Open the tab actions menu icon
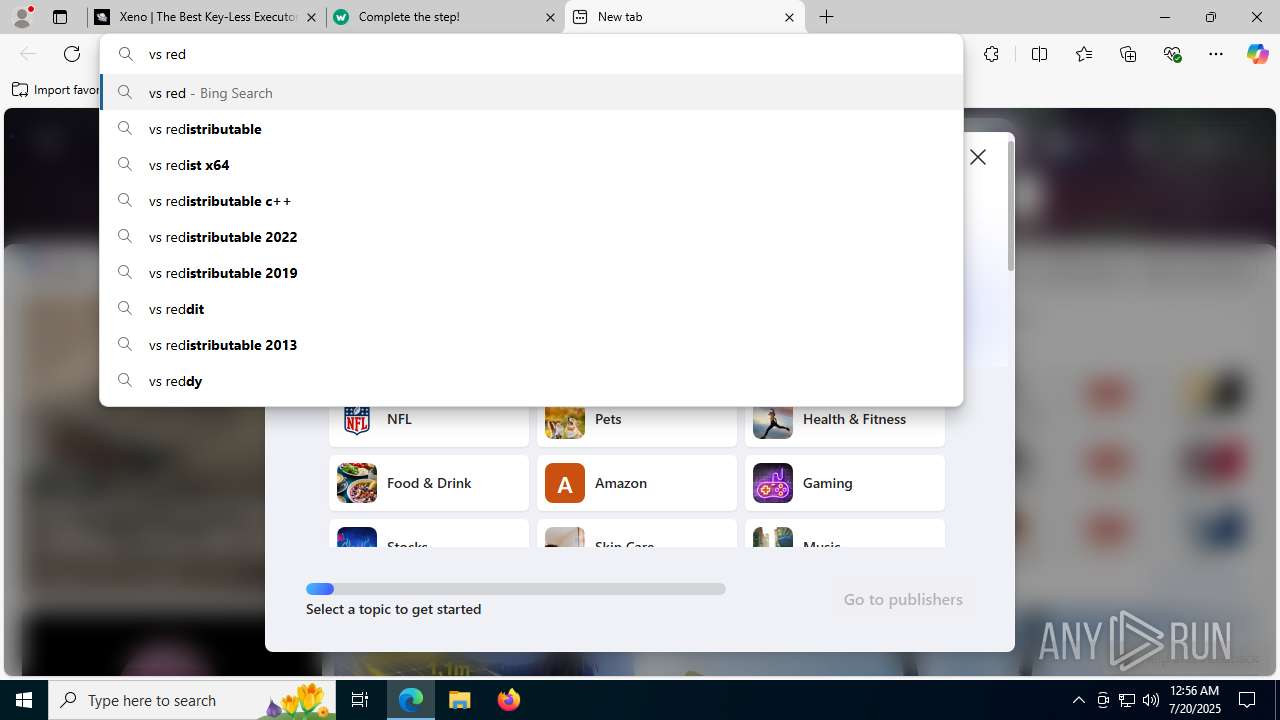This screenshot has height=720, width=1280. pyautogui.click(x=60, y=17)
